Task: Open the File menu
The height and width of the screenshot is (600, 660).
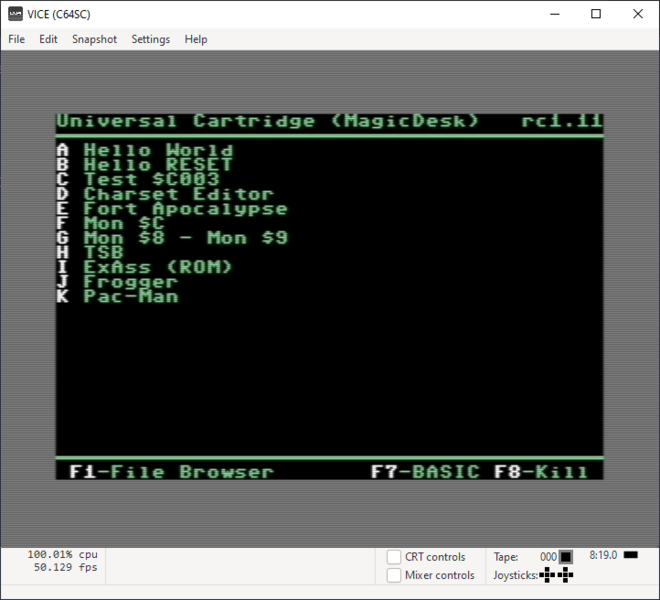Action: tap(16, 39)
